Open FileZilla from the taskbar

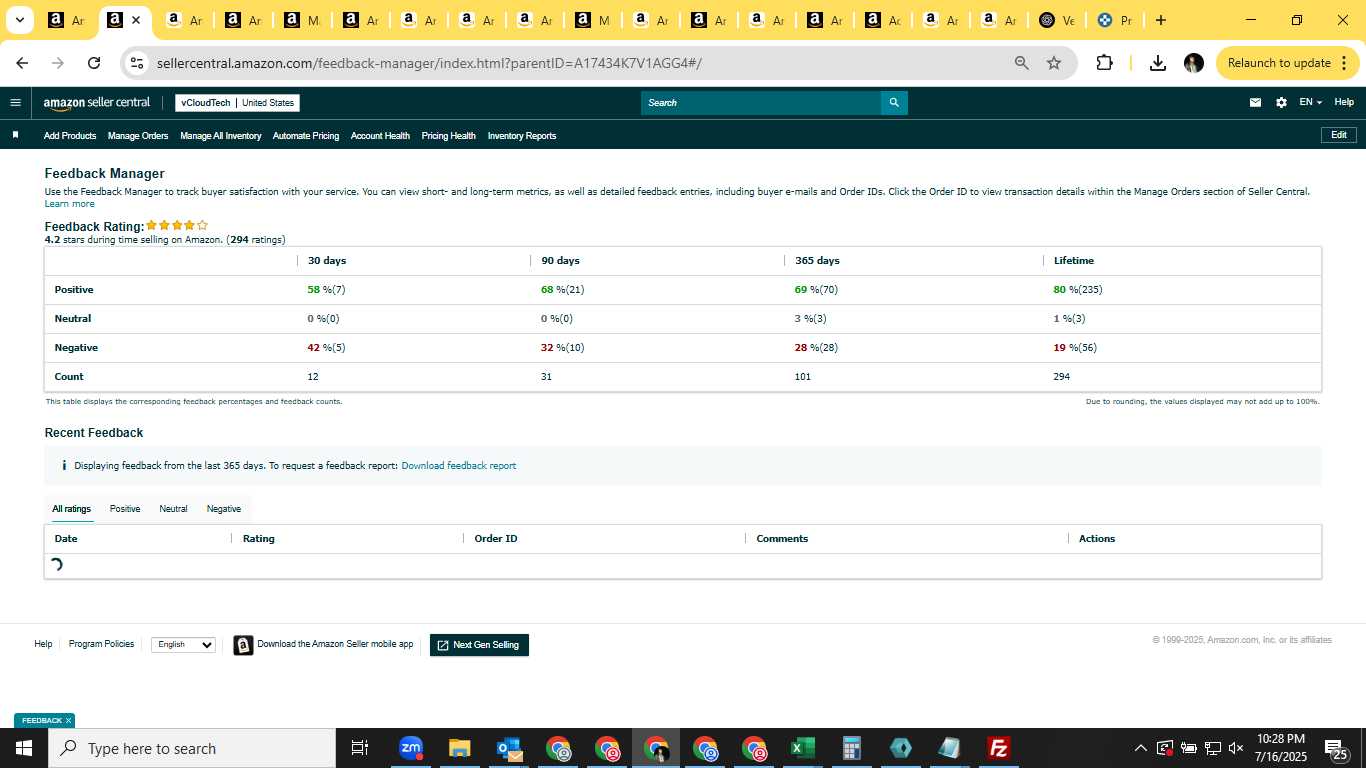(x=998, y=748)
